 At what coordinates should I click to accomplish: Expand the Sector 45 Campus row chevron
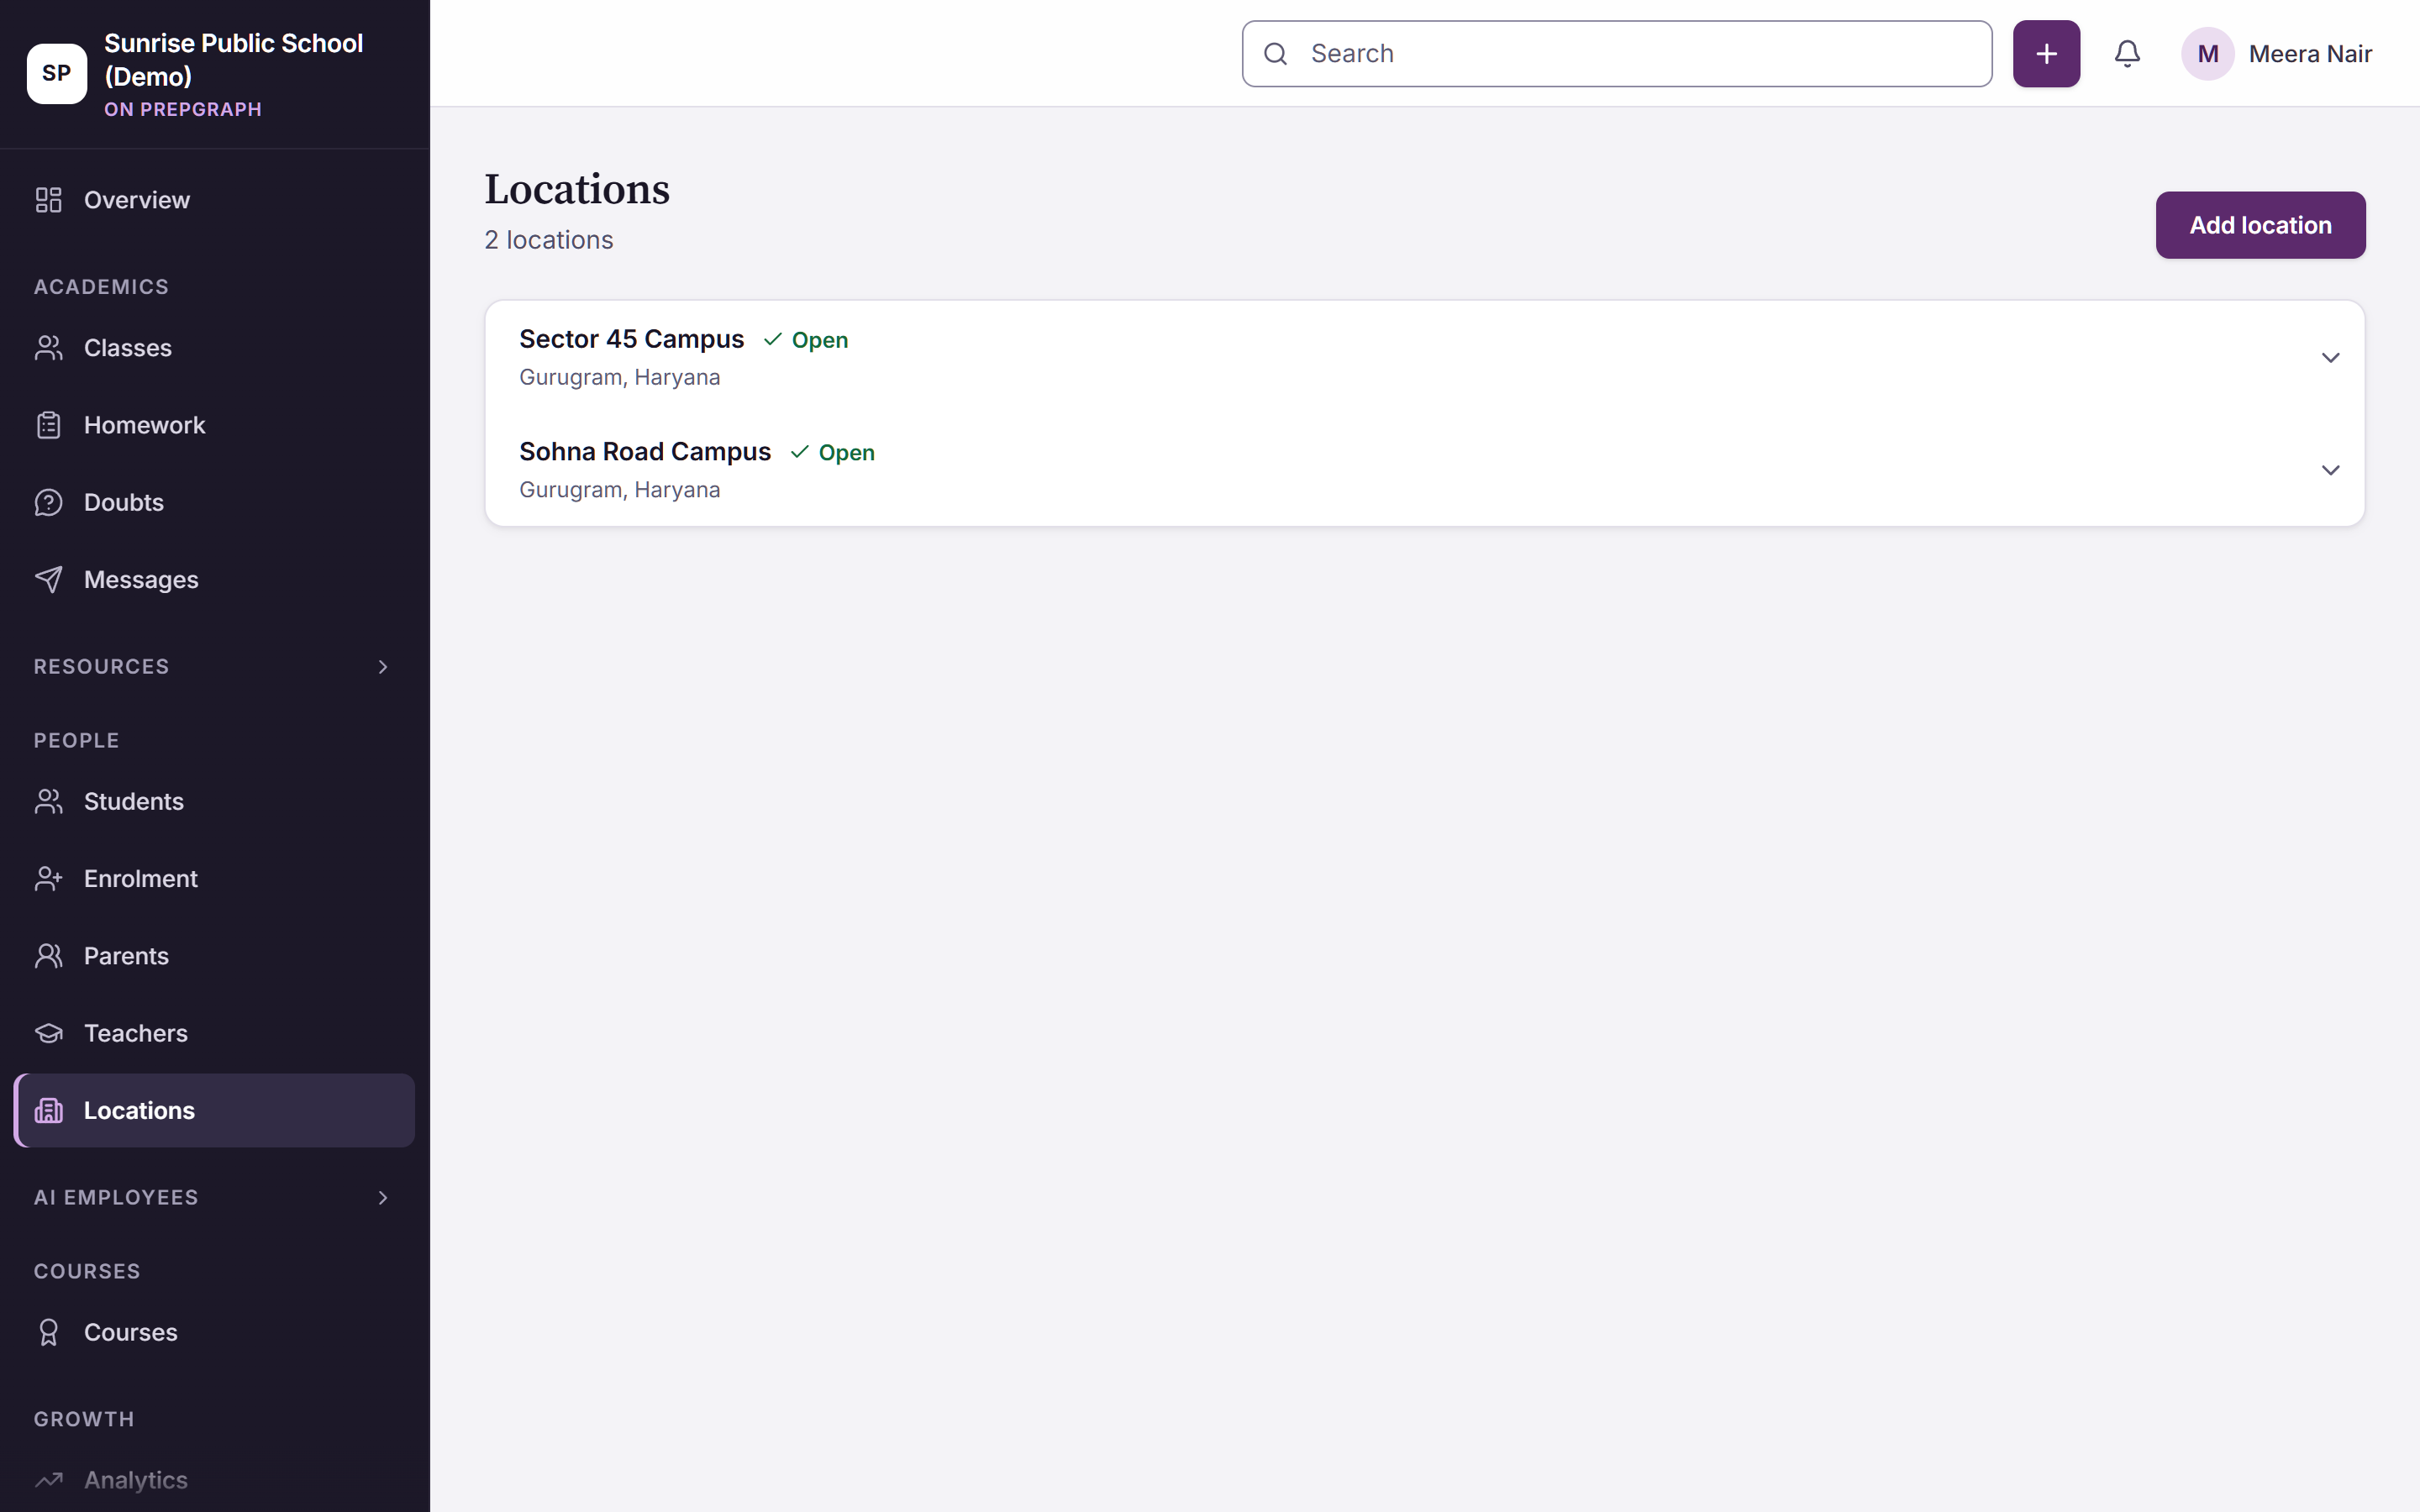pos(2330,357)
